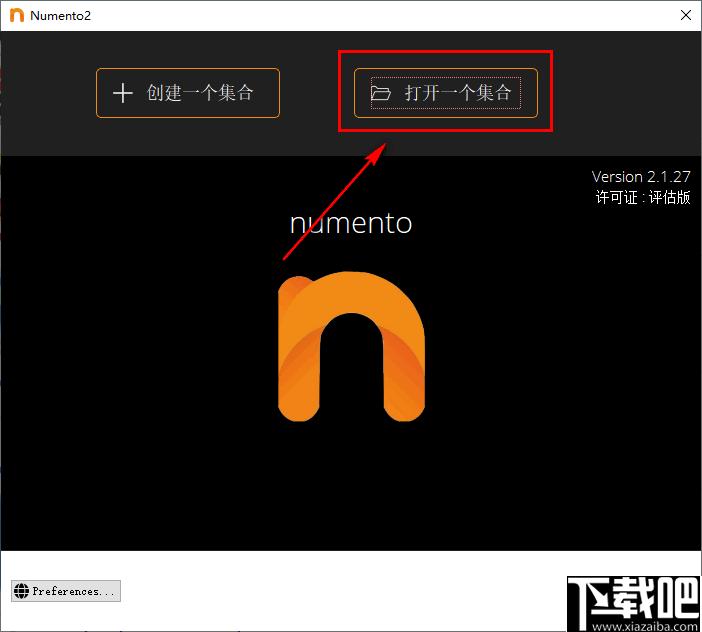Click the 创建一个集合 button
The image size is (702, 632).
[x=188, y=93]
